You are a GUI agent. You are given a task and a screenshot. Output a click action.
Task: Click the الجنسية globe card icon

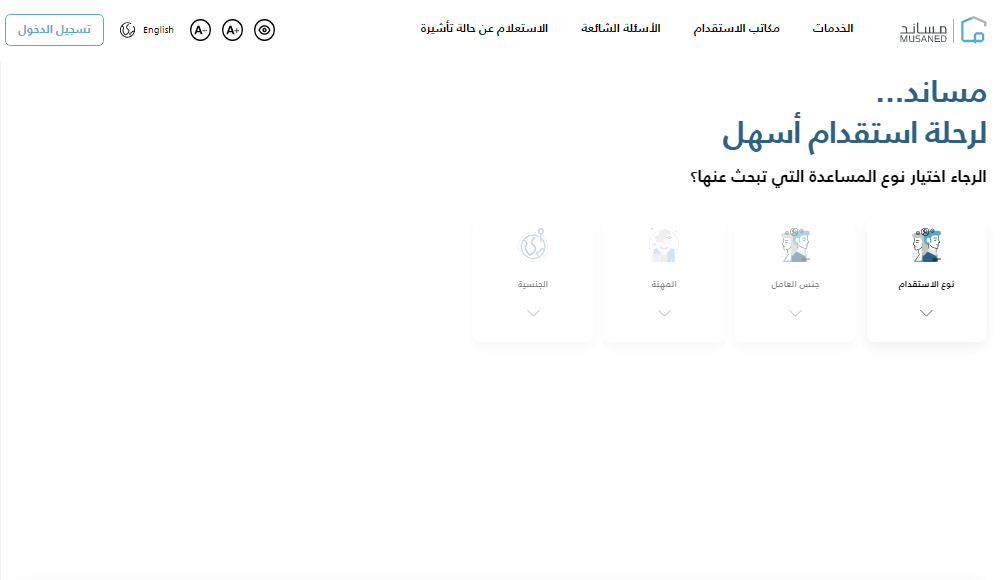[533, 245]
